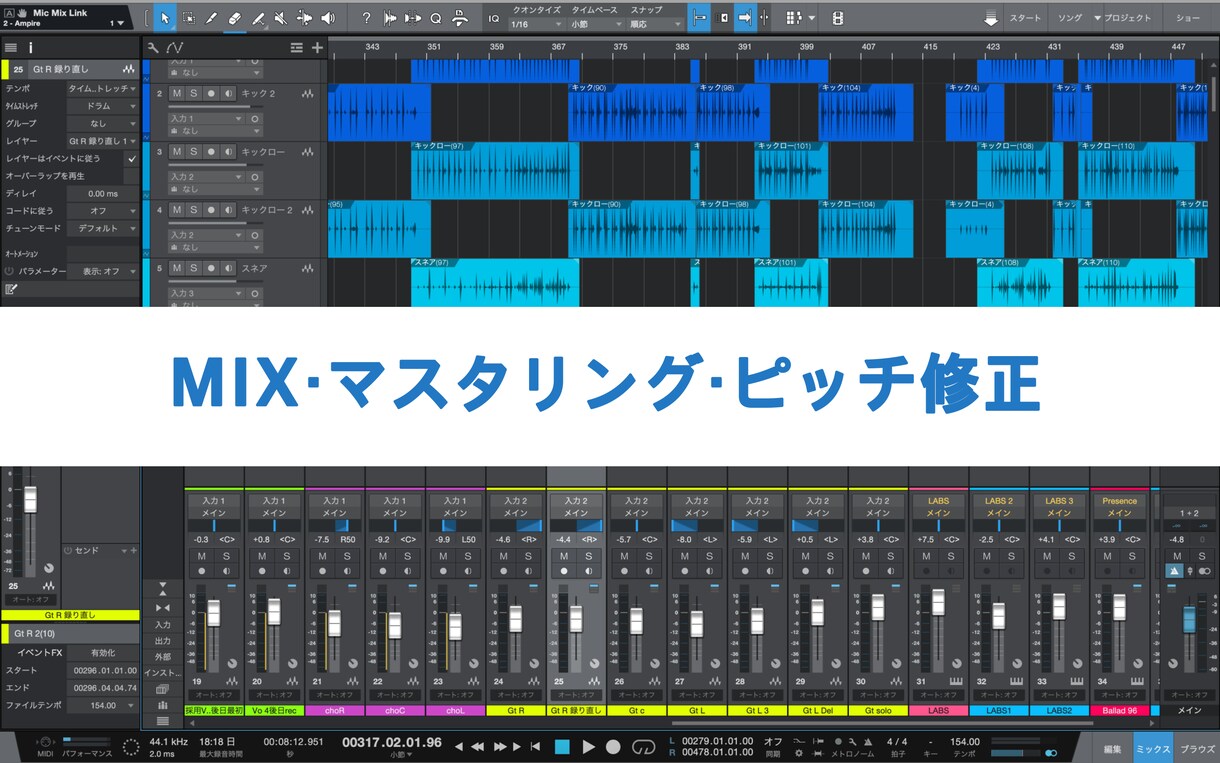1220x763 pixels.
Task: Select the Arrow tool in the toolbar
Action: pyautogui.click(x=165, y=17)
